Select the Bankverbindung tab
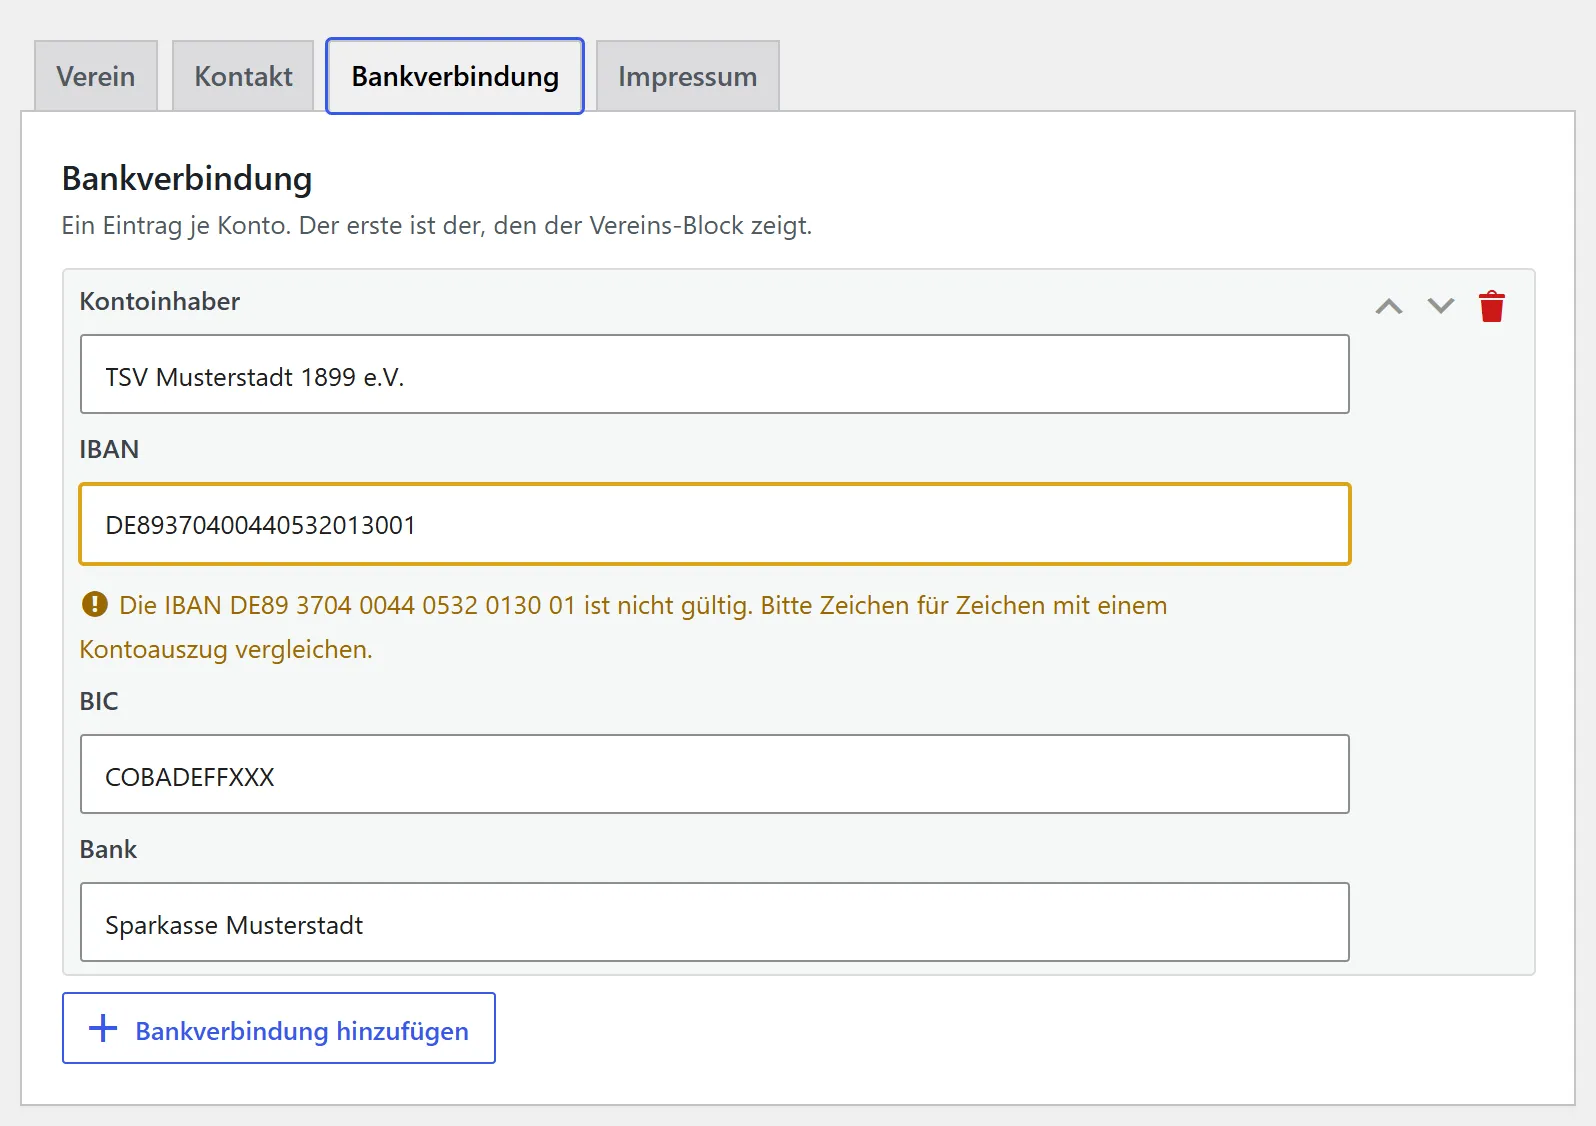The width and height of the screenshot is (1596, 1126). 455,76
